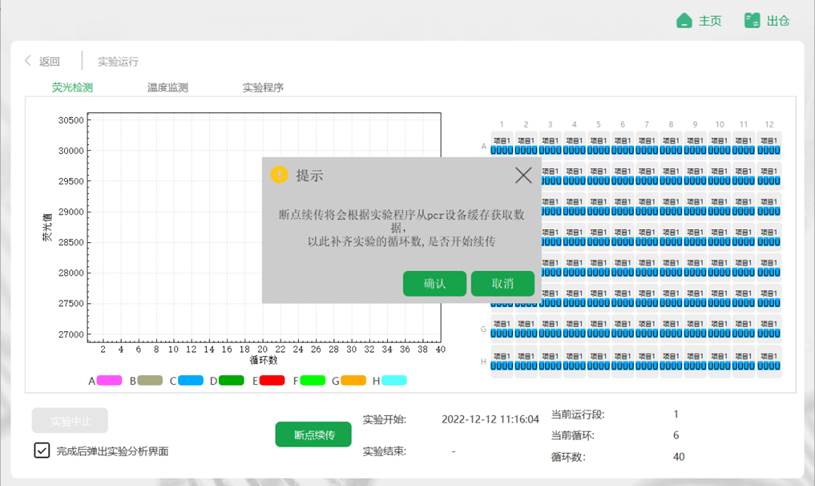815x486 pixels.
Task: Close the 提示 dialog with X
Action: point(523,175)
